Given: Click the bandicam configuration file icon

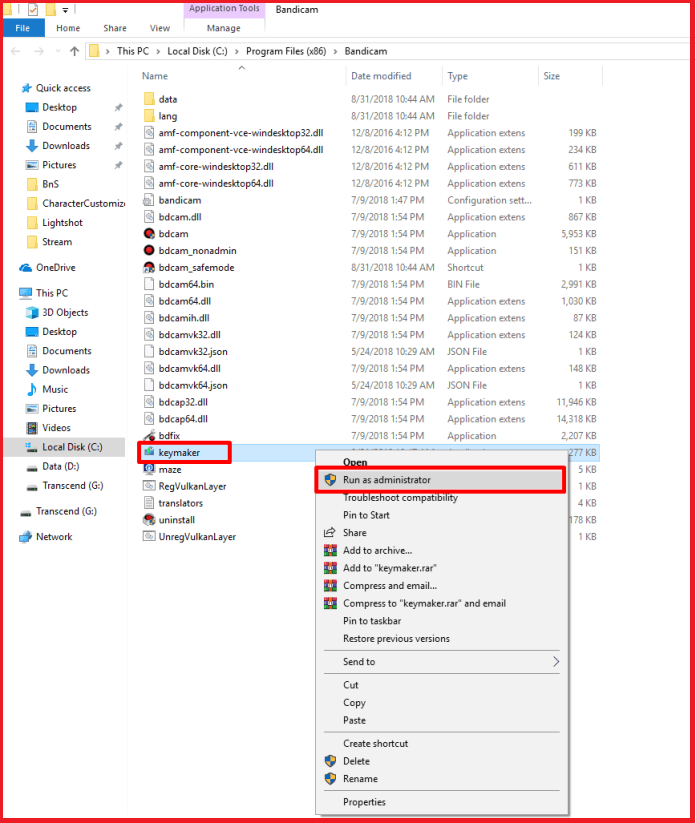Looking at the screenshot, I should [x=149, y=200].
